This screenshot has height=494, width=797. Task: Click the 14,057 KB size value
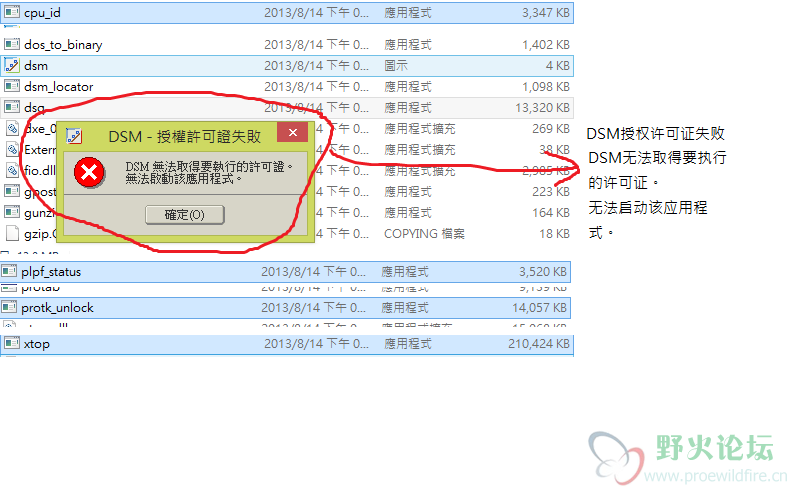(x=539, y=308)
